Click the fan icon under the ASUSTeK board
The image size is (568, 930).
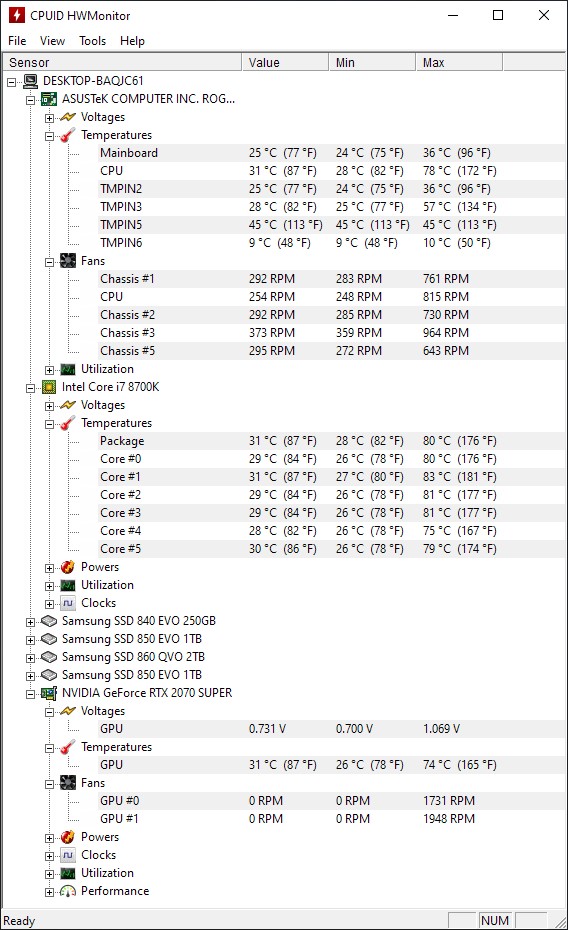68,261
